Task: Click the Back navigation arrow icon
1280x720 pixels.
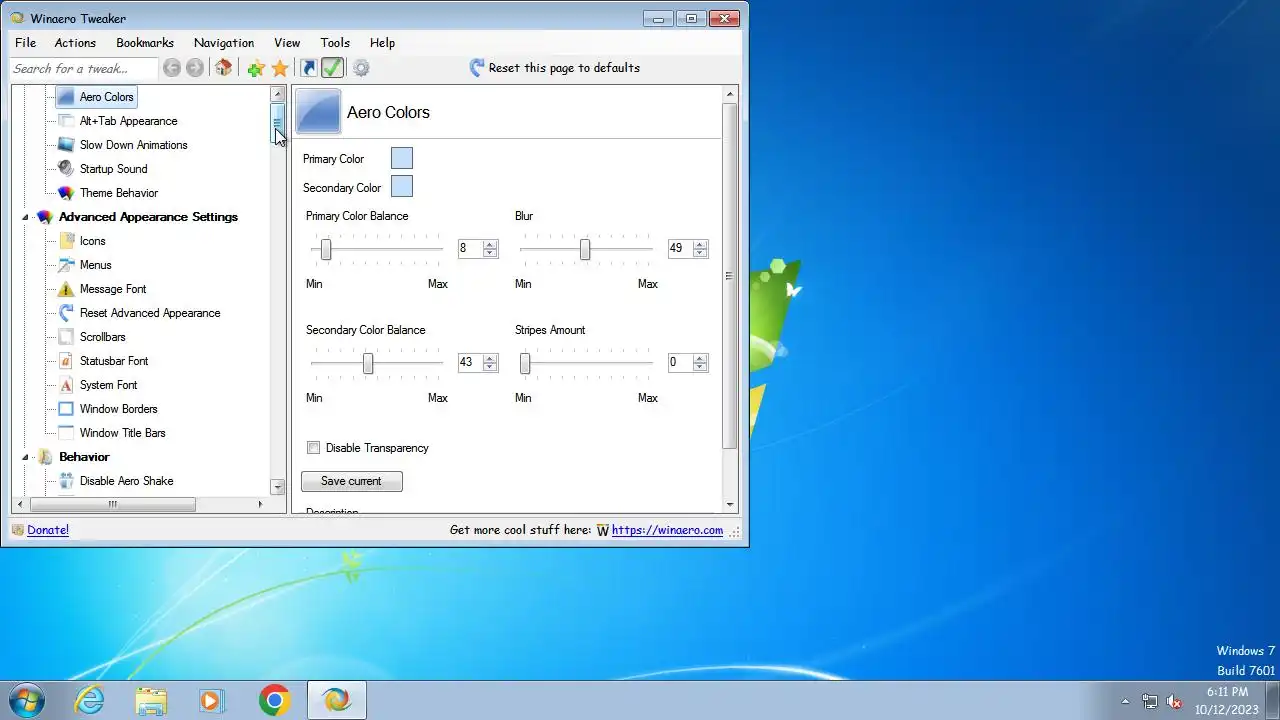Action: (x=172, y=68)
